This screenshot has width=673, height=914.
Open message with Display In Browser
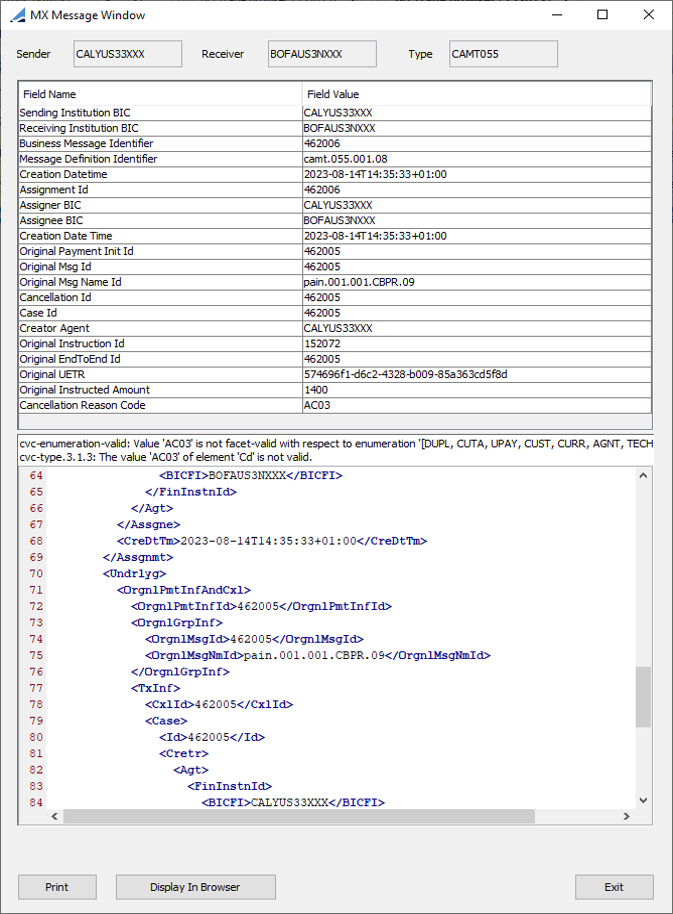(195, 887)
